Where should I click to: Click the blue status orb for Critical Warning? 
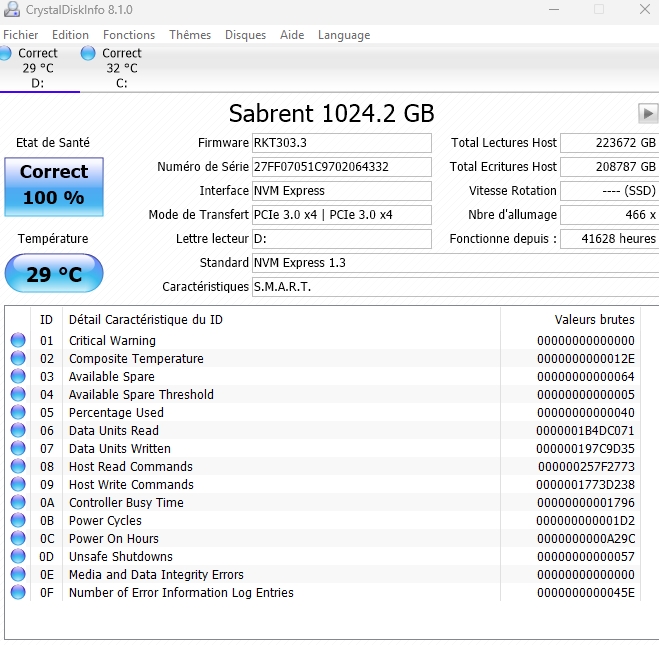pyautogui.click(x=18, y=341)
